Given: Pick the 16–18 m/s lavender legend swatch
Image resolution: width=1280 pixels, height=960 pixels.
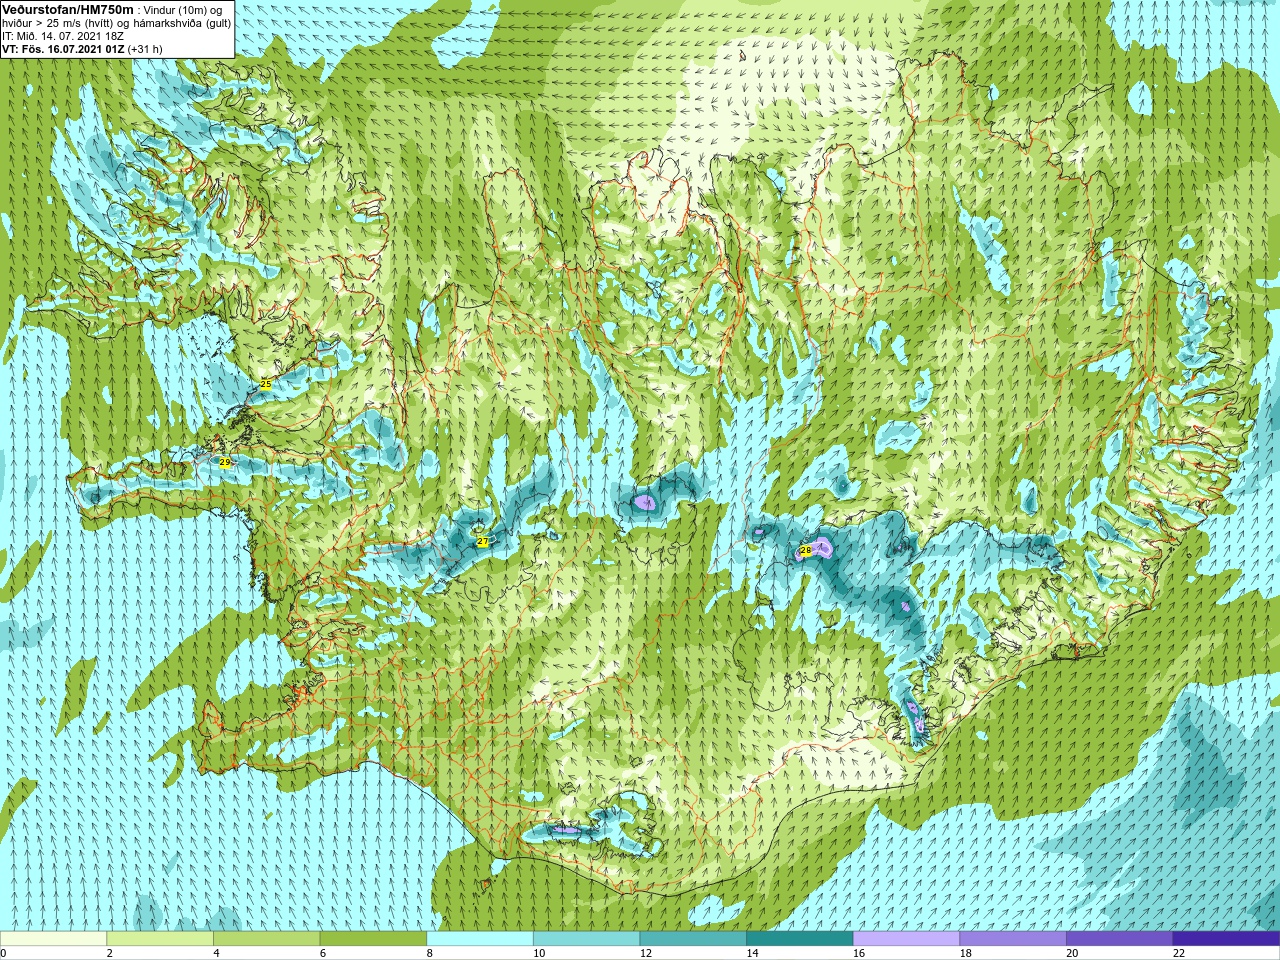Looking at the screenshot, I should (x=906, y=939).
